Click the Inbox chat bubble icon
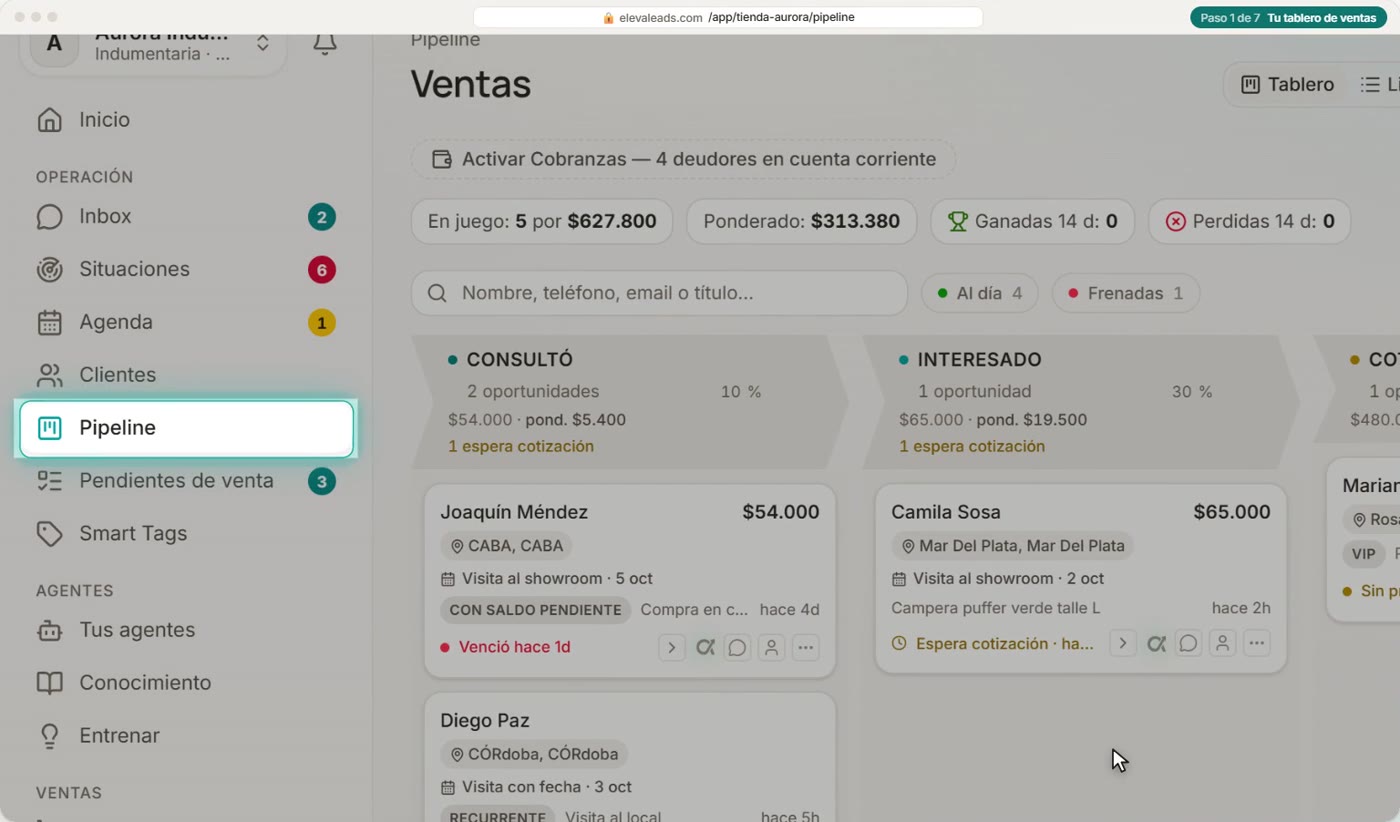 coord(49,217)
